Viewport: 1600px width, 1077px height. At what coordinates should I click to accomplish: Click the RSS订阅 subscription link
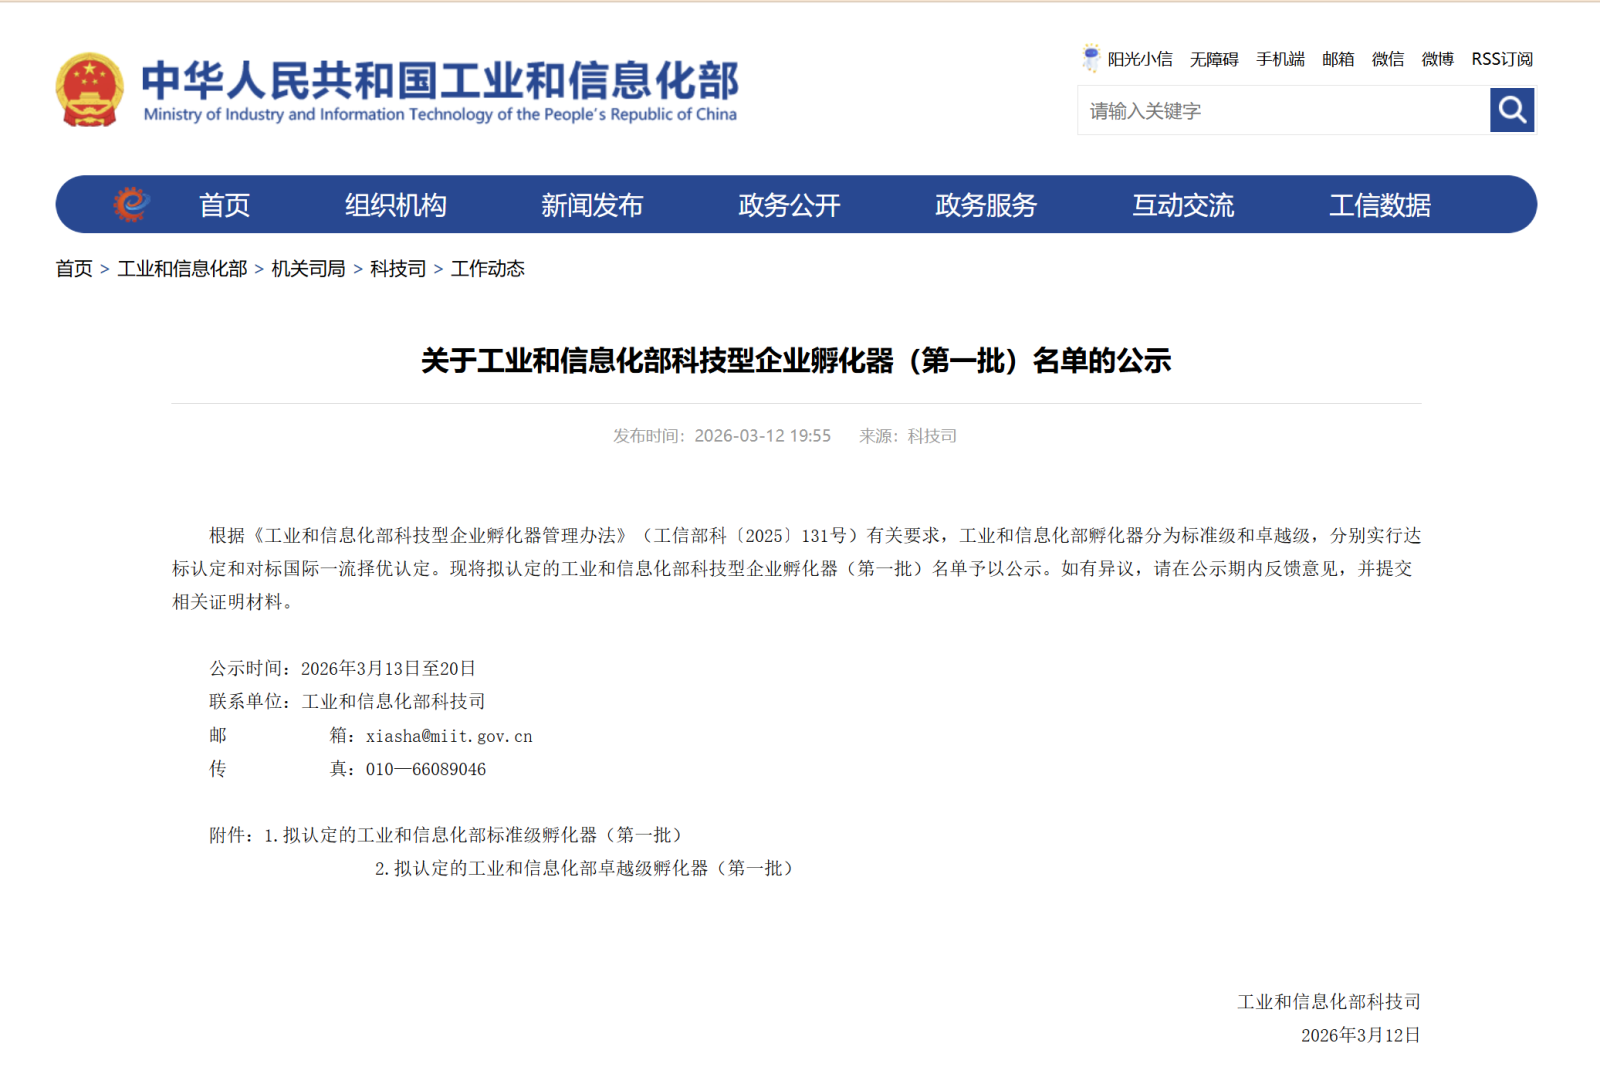coord(1501,59)
